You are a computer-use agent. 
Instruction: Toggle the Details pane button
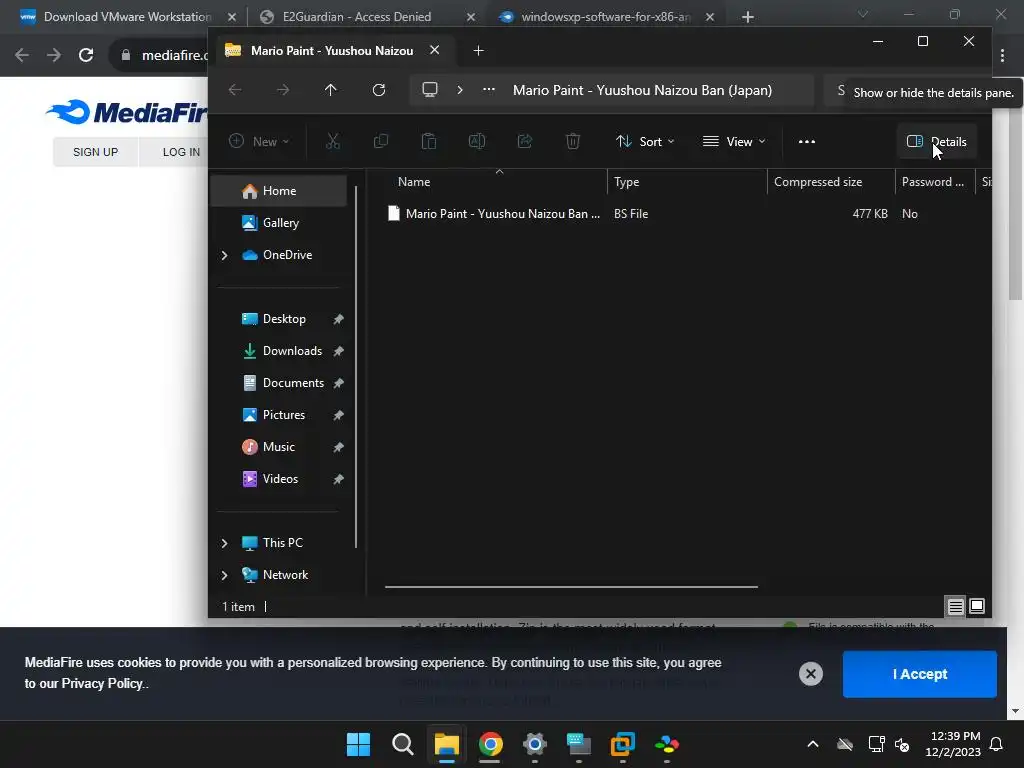coord(936,141)
